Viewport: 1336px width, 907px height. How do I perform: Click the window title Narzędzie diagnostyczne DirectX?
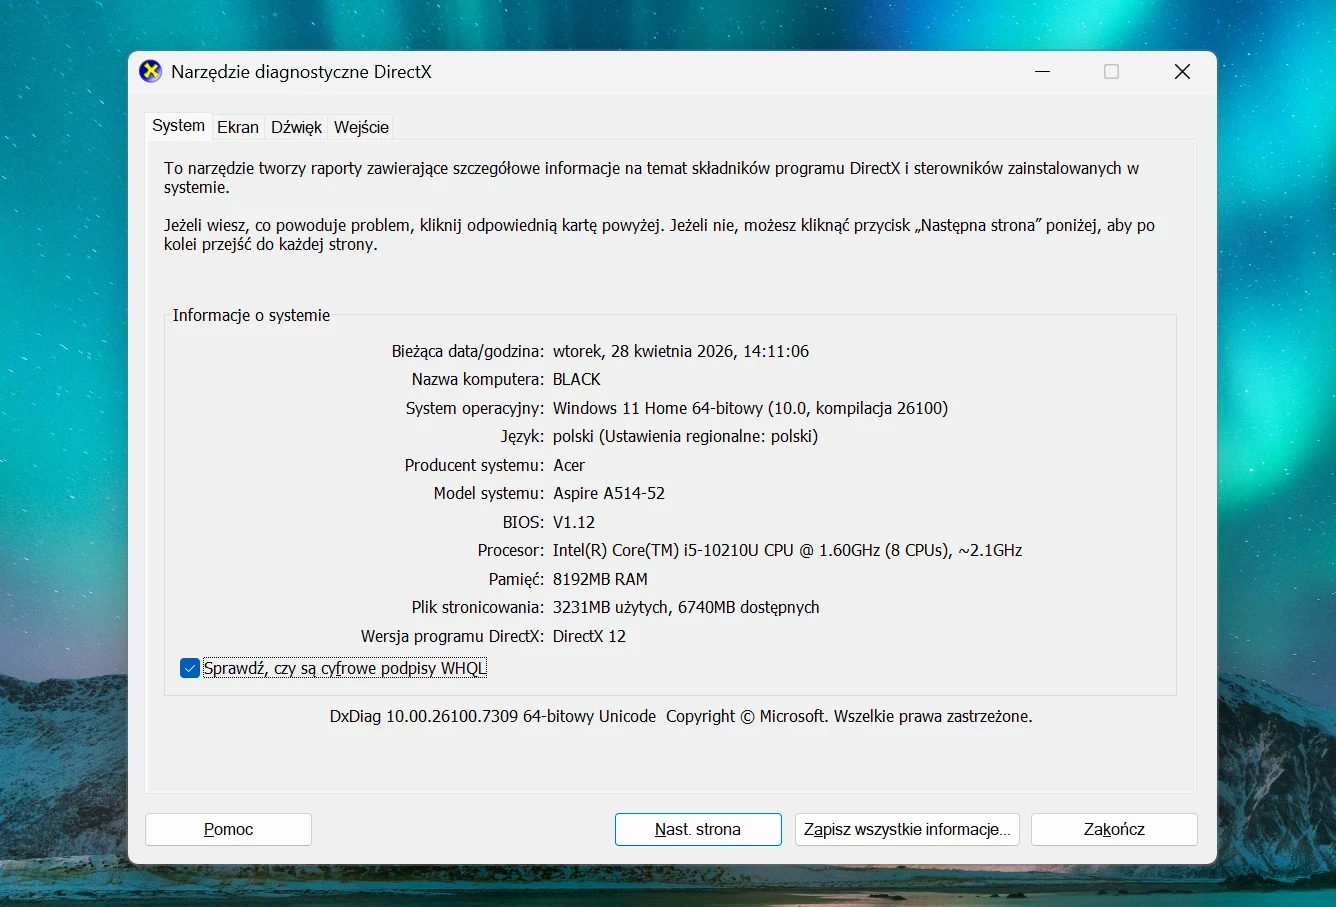tap(301, 72)
